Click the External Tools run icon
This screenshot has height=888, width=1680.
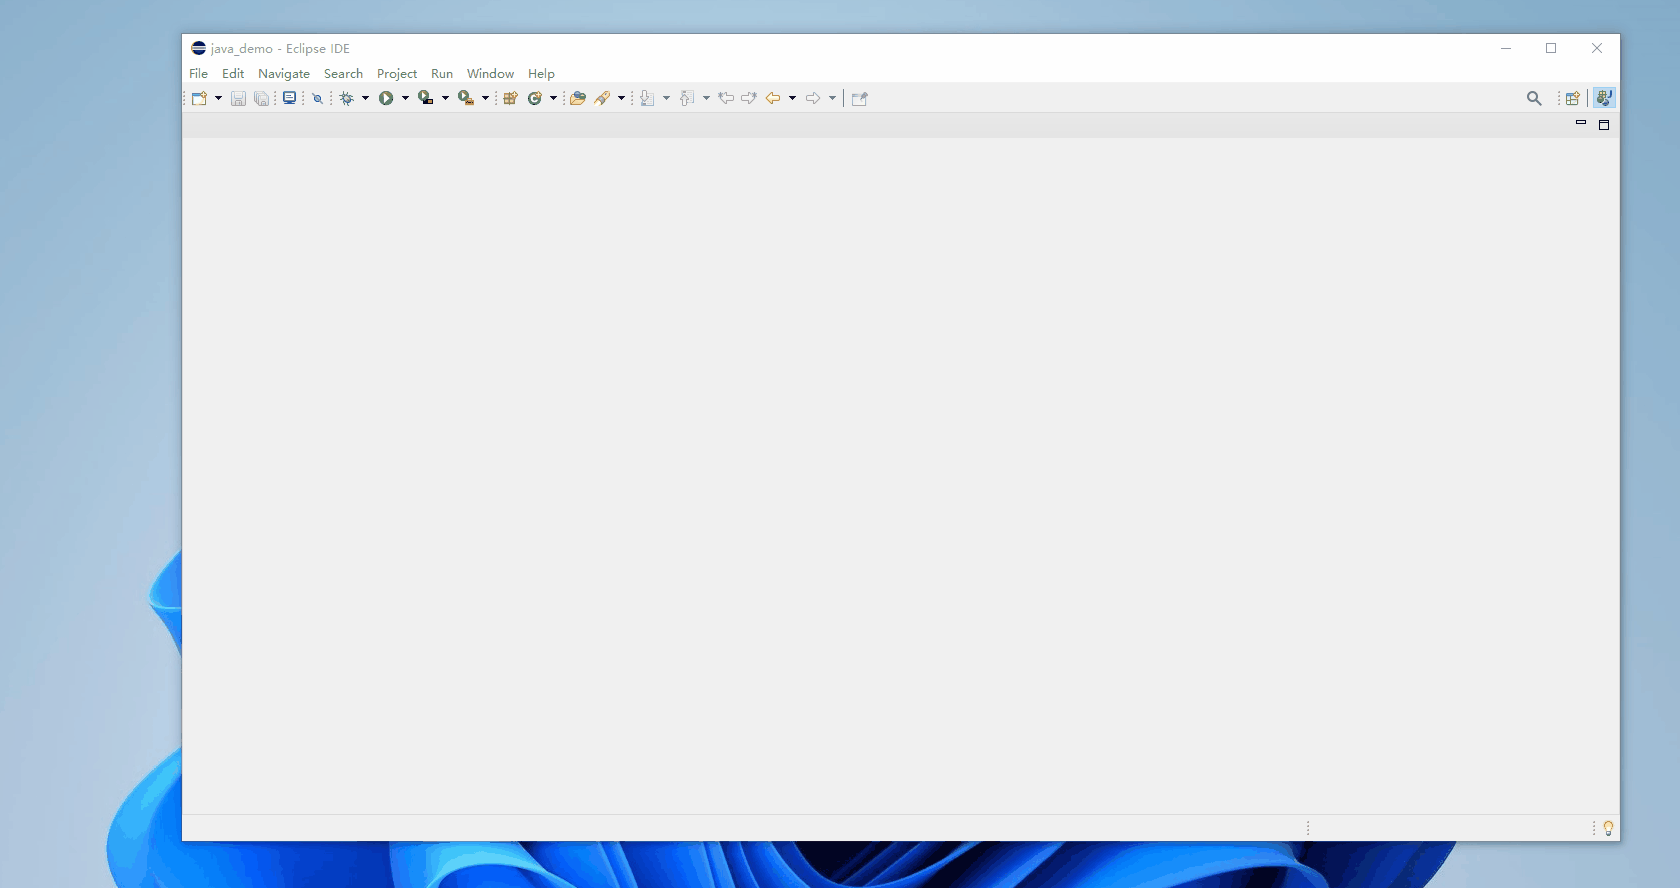pyautogui.click(x=466, y=98)
